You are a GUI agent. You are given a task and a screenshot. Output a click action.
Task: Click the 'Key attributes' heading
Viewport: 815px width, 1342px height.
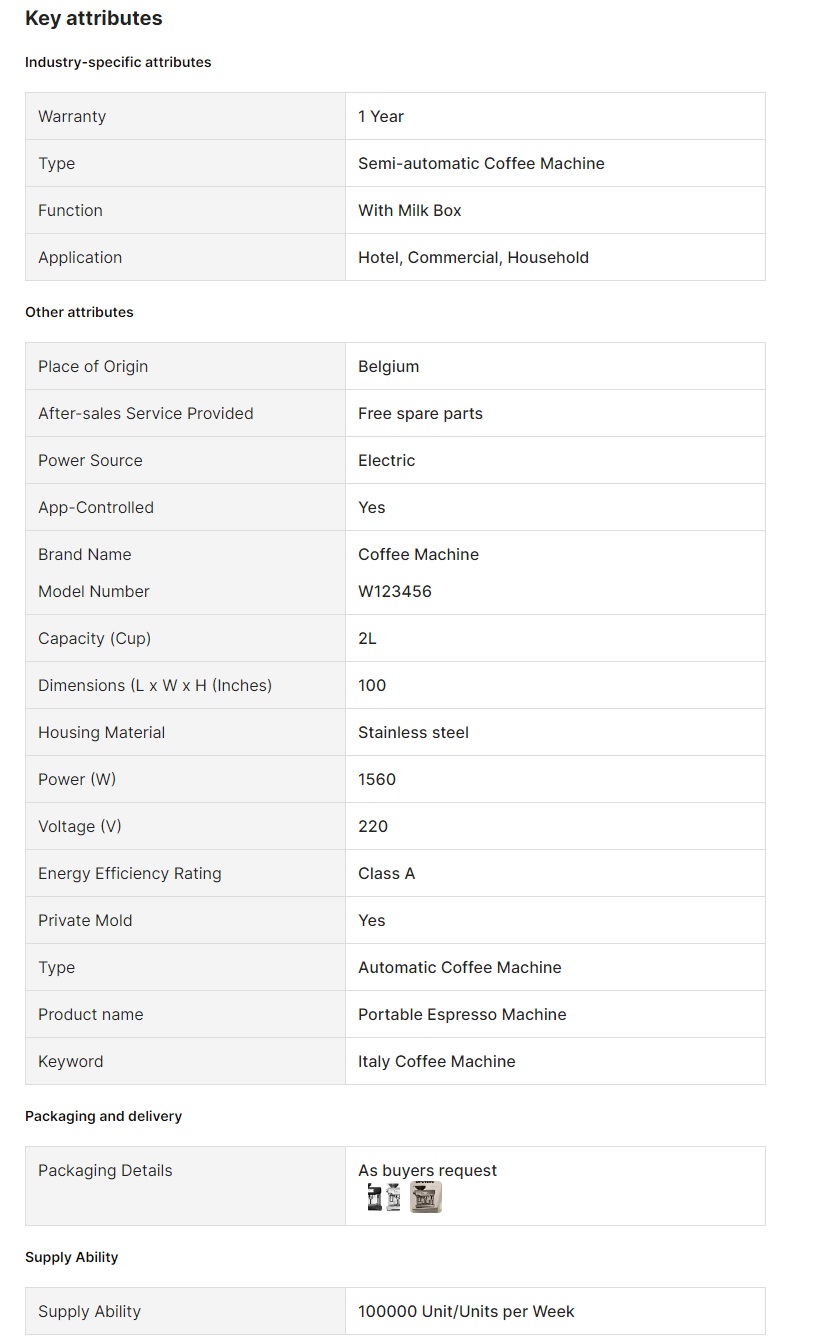(x=94, y=18)
